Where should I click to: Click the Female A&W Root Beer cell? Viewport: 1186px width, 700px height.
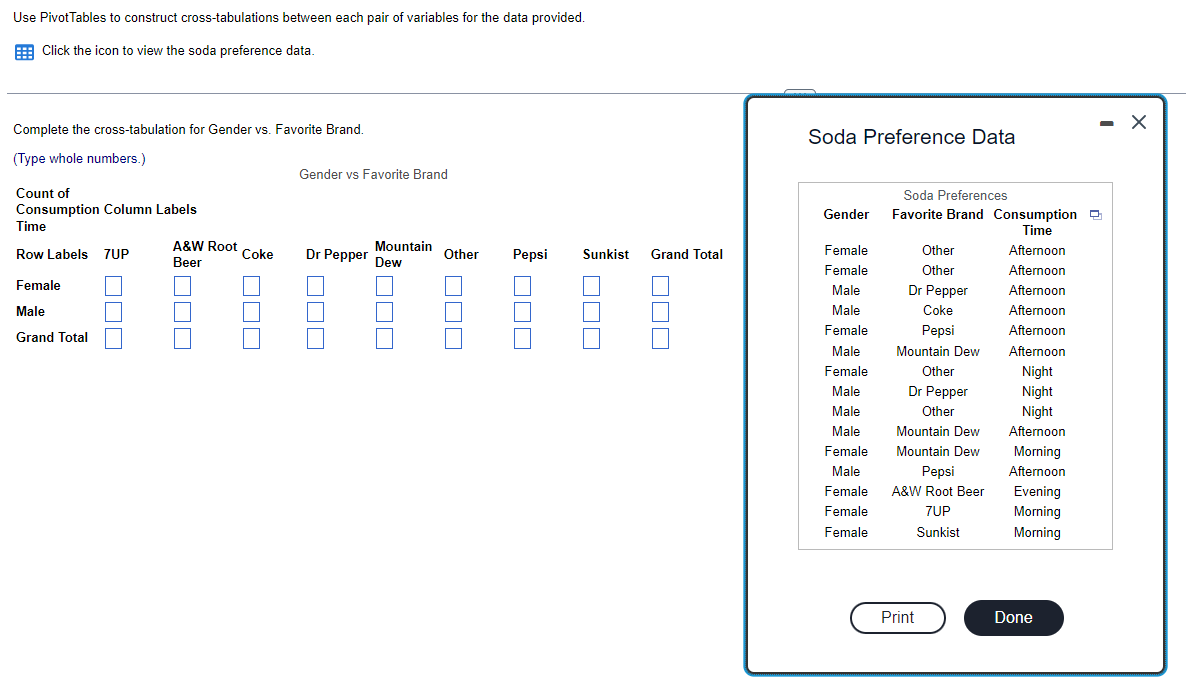coord(181,286)
